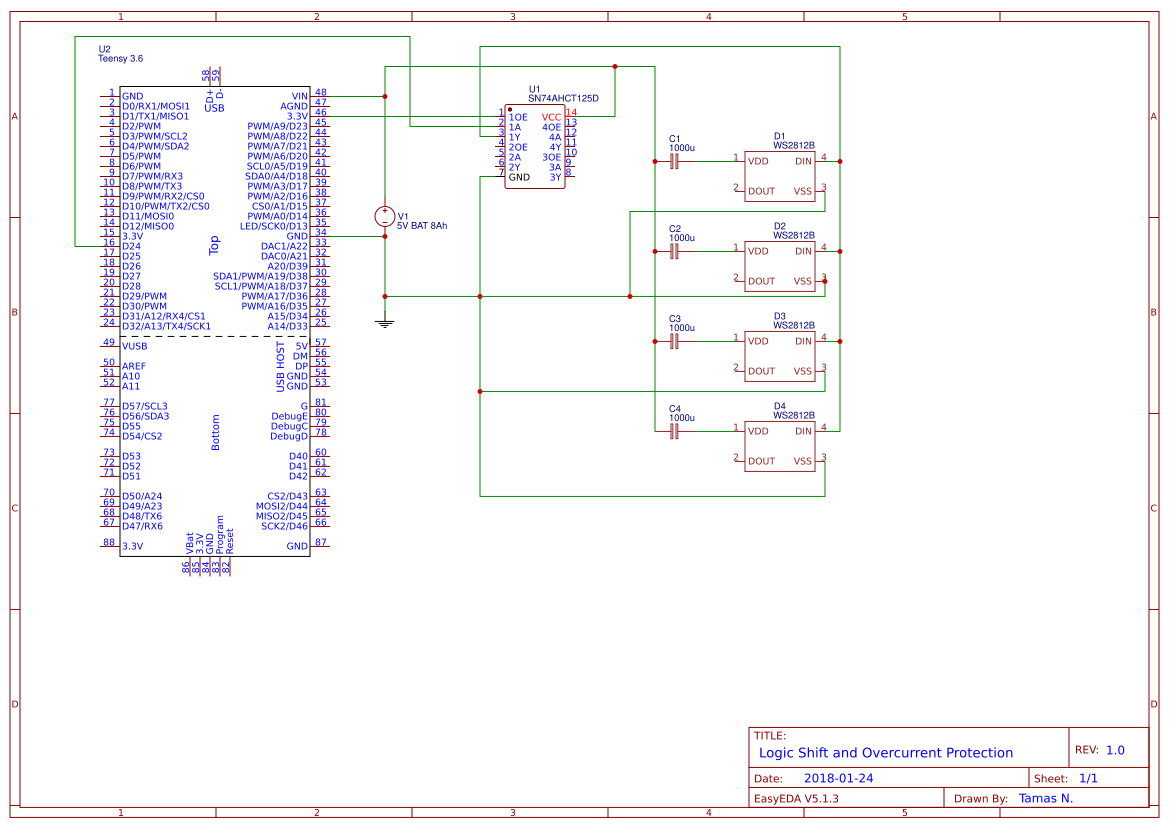Click the 5V BAT 8Ah label

click(x=421, y=225)
